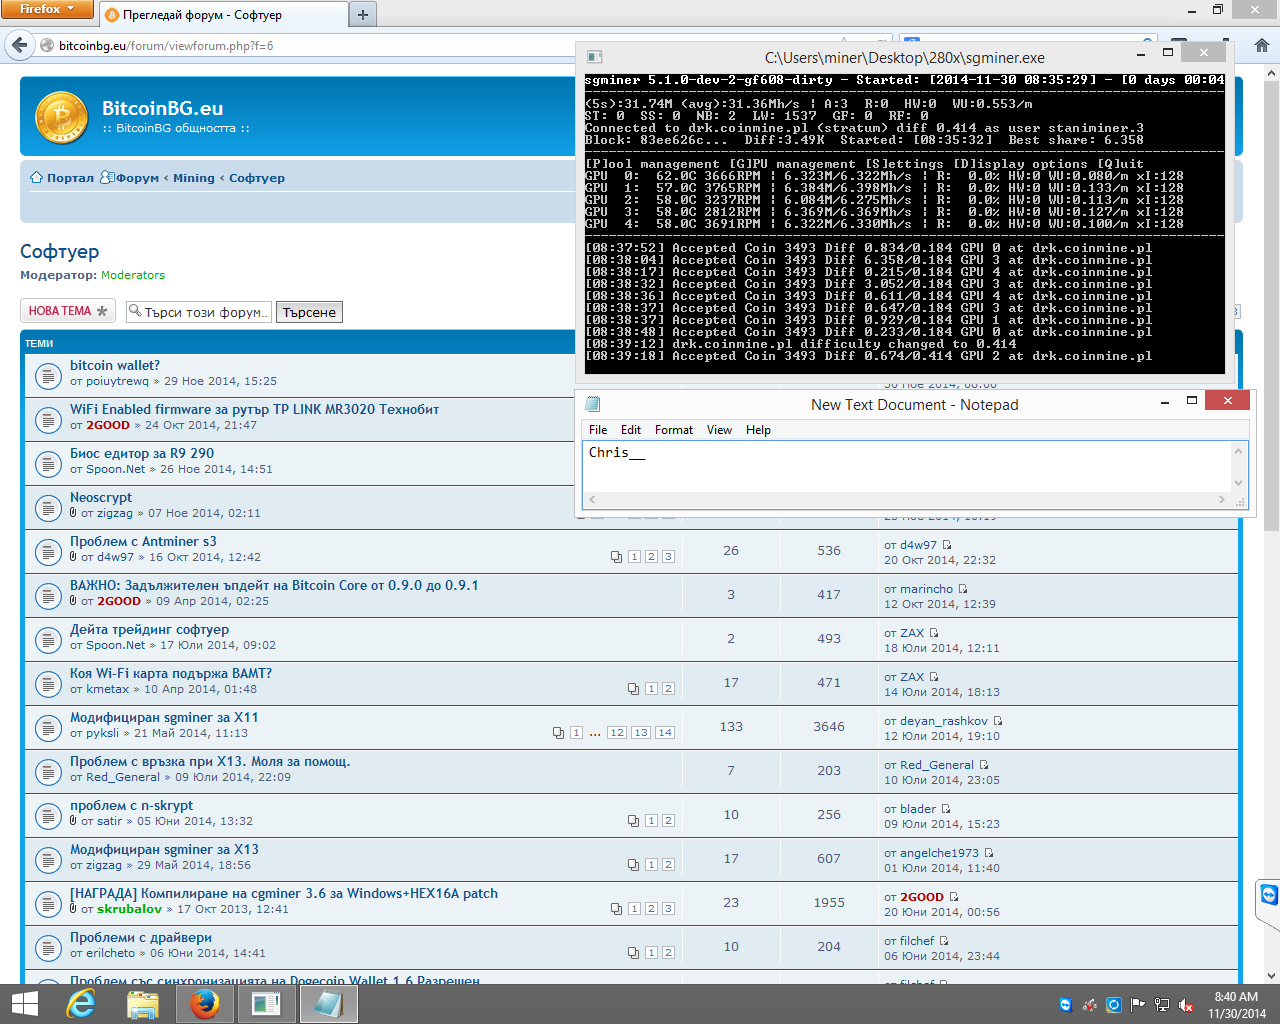Screen dimensions: 1280x1024
Task: Open the Action Center flag tray icon
Action: [x=1139, y=1005]
